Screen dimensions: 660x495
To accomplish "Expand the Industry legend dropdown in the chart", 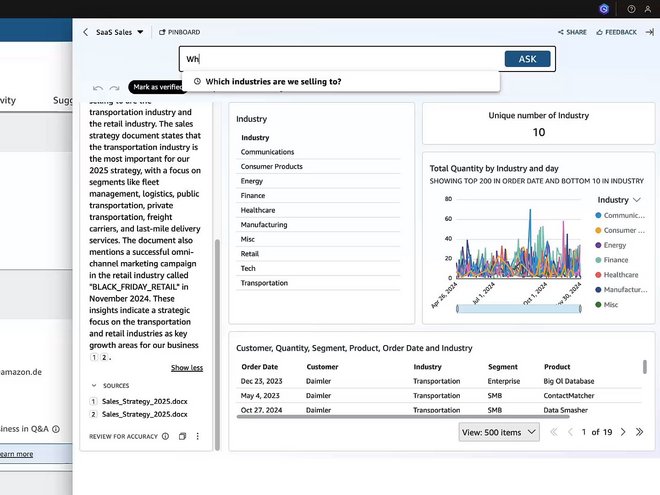I will point(637,200).
